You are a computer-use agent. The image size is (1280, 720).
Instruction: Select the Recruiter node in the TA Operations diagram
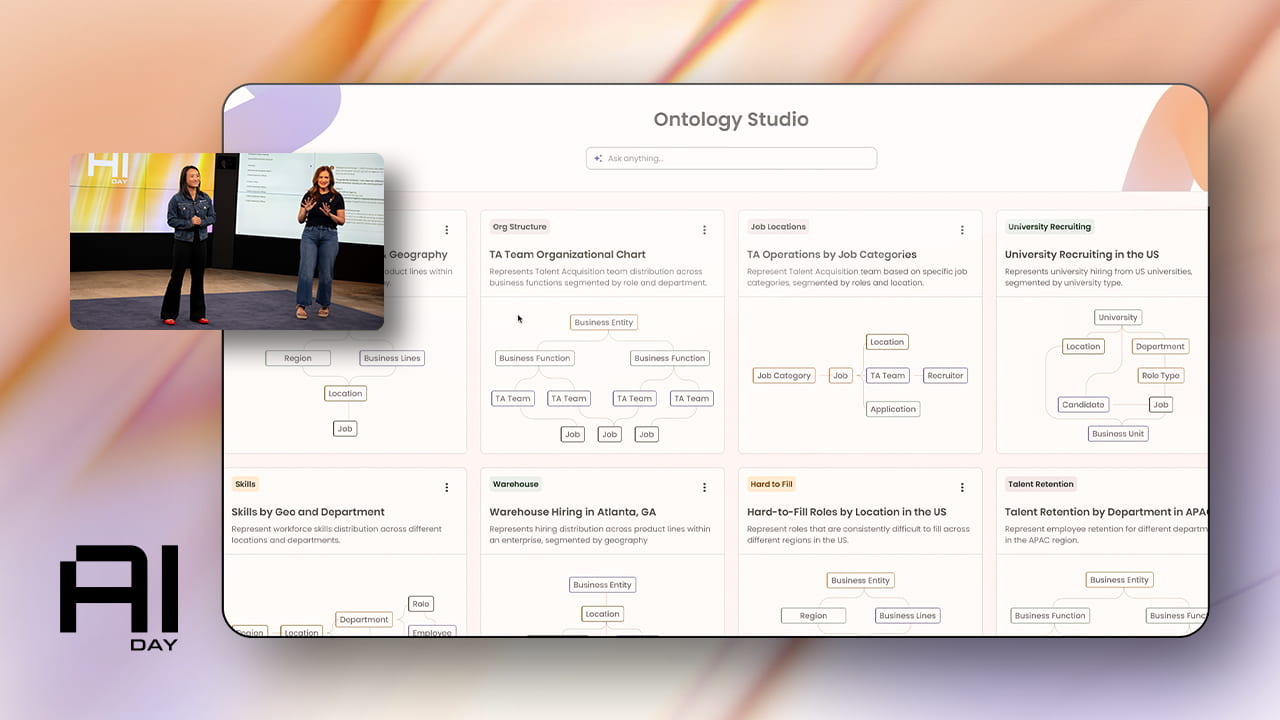click(945, 376)
